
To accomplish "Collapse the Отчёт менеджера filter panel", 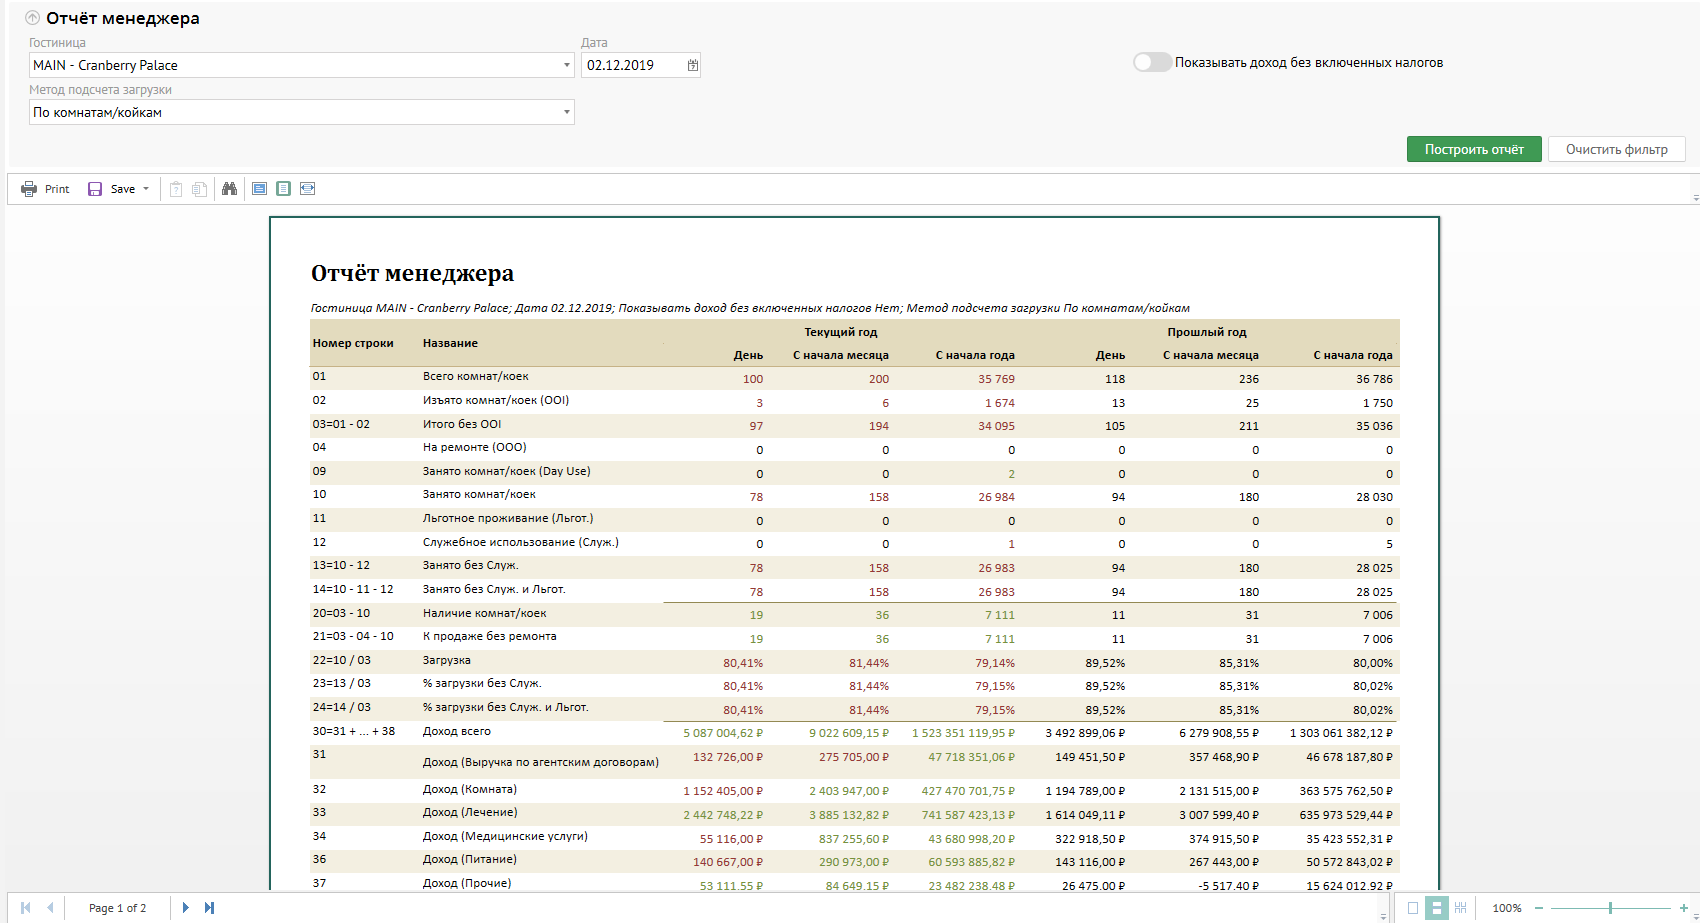I will click(32, 18).
